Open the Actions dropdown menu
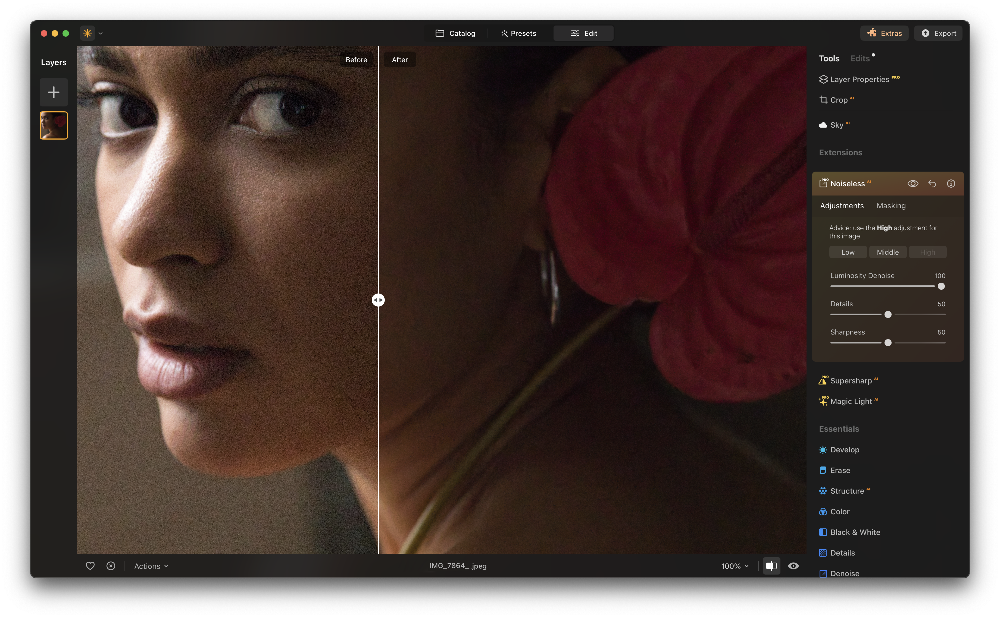 coord(151,566)
